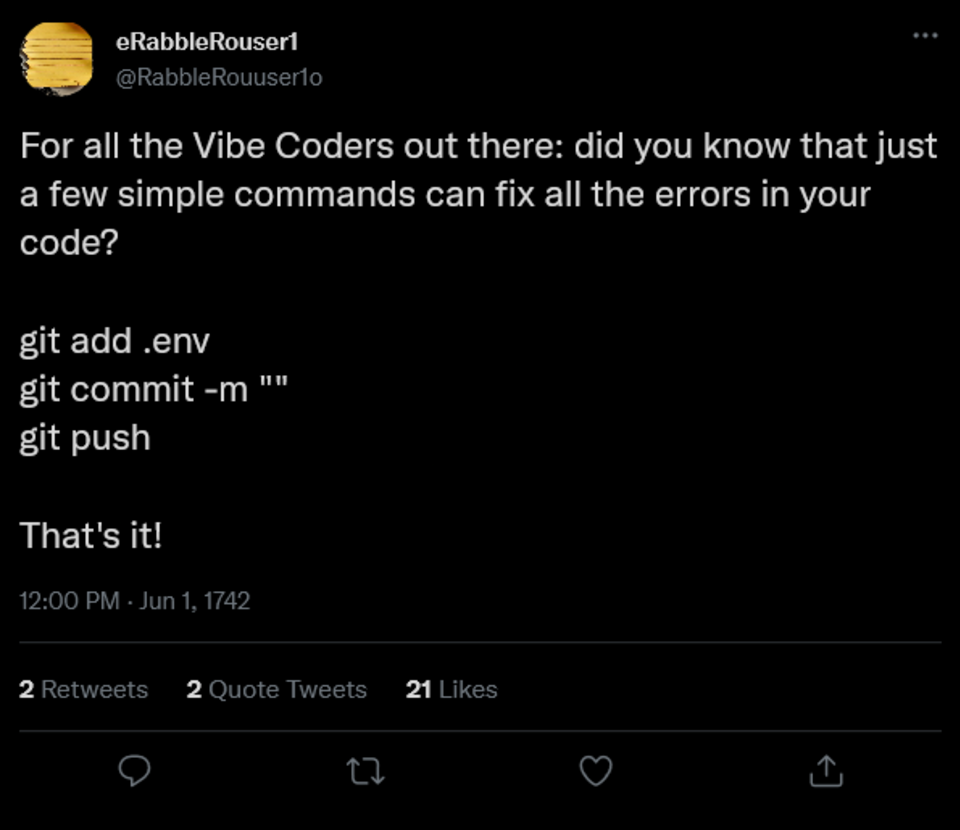This screenshot has width=960, height=830.
Task: Show the 2 Quote Tweets
Action: [x=277, y=689]
